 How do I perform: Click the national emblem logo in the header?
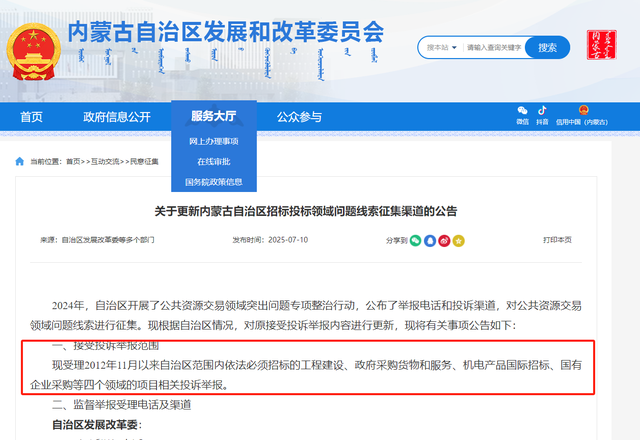coord(33,50)
